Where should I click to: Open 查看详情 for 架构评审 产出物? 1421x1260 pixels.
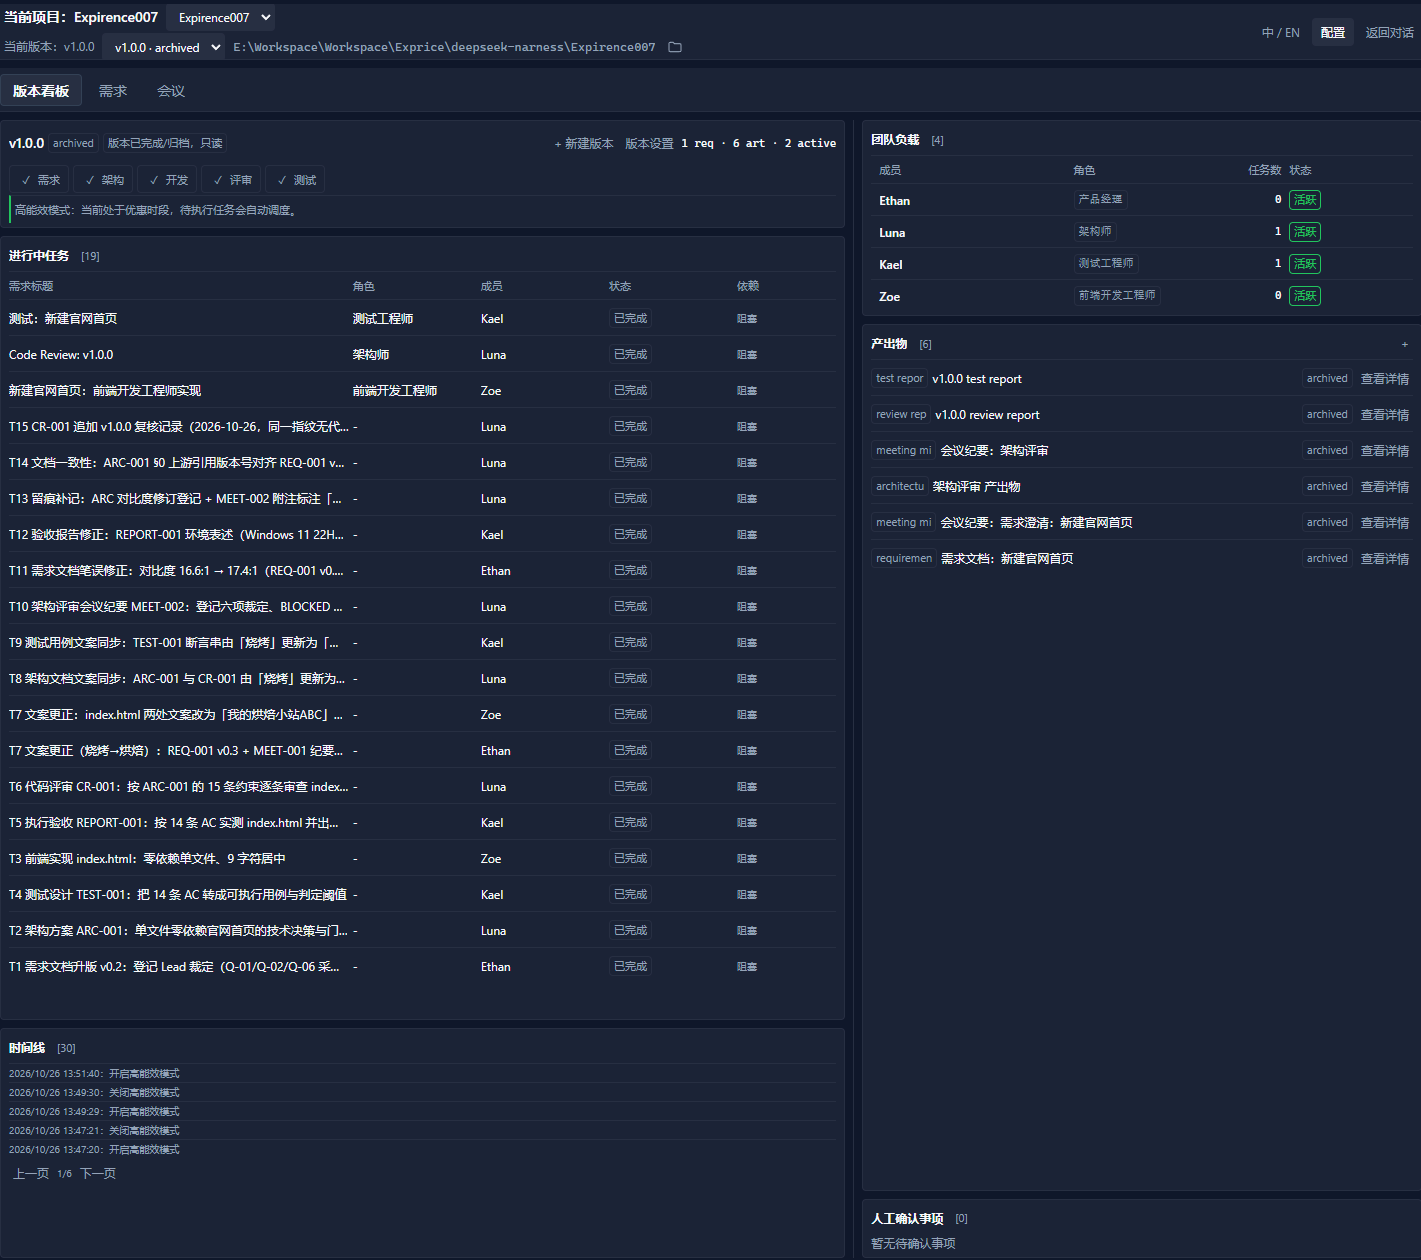pyautogui.click(x=1384, y=487)
